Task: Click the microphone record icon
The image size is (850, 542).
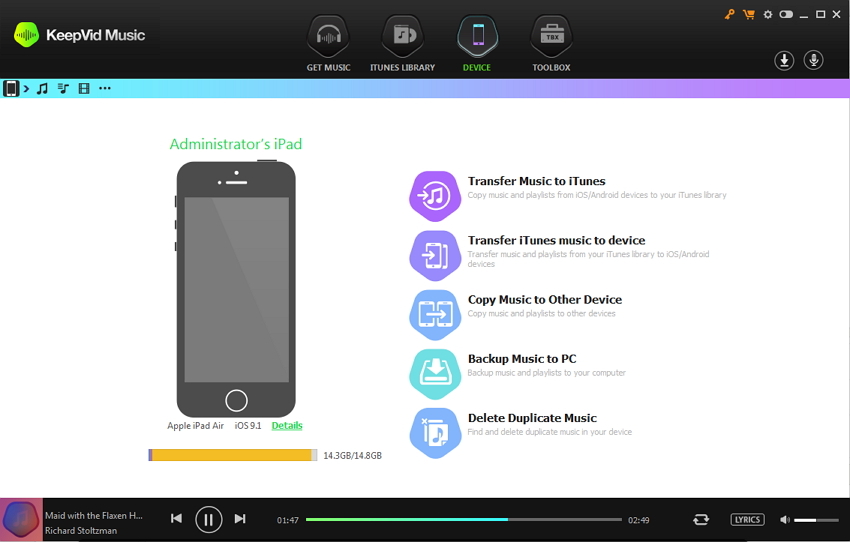Action: [x=813, y=60]
